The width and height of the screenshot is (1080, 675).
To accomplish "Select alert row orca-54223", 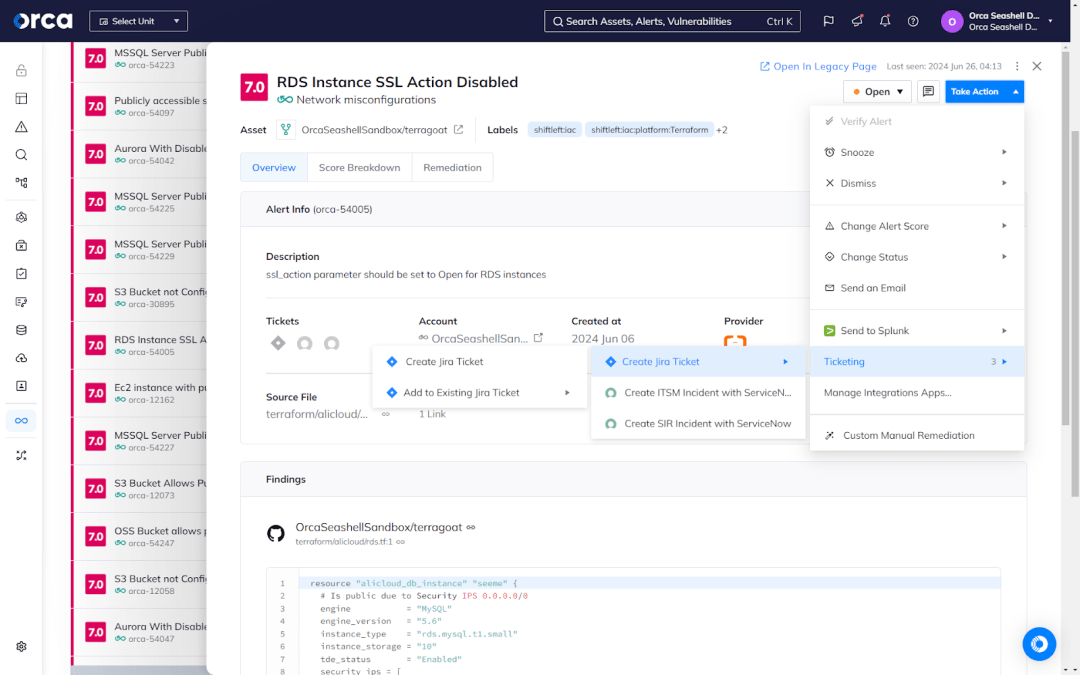I will pyautogui.click(x=140, y=59).
